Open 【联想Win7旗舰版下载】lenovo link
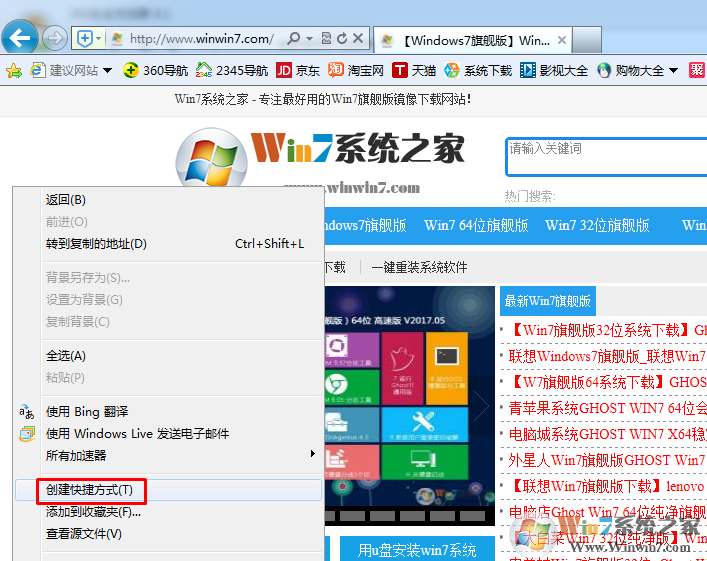This screenshot has width=707, height=561. pos(607,486)
